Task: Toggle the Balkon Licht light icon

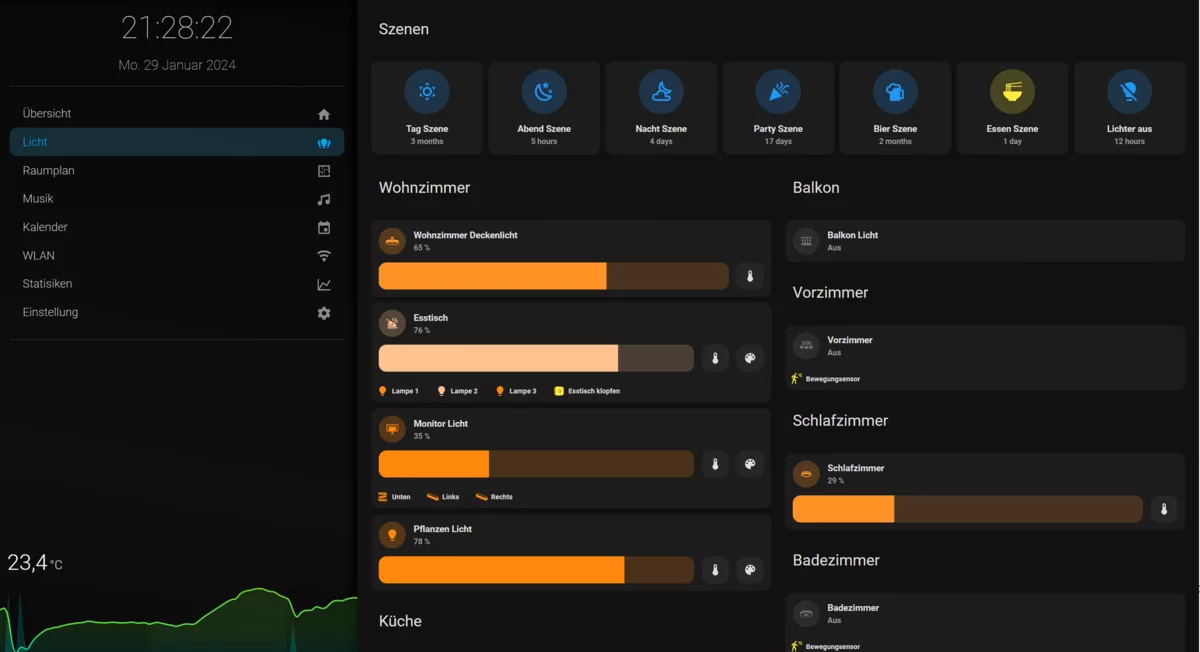Action: click(806, 241)
